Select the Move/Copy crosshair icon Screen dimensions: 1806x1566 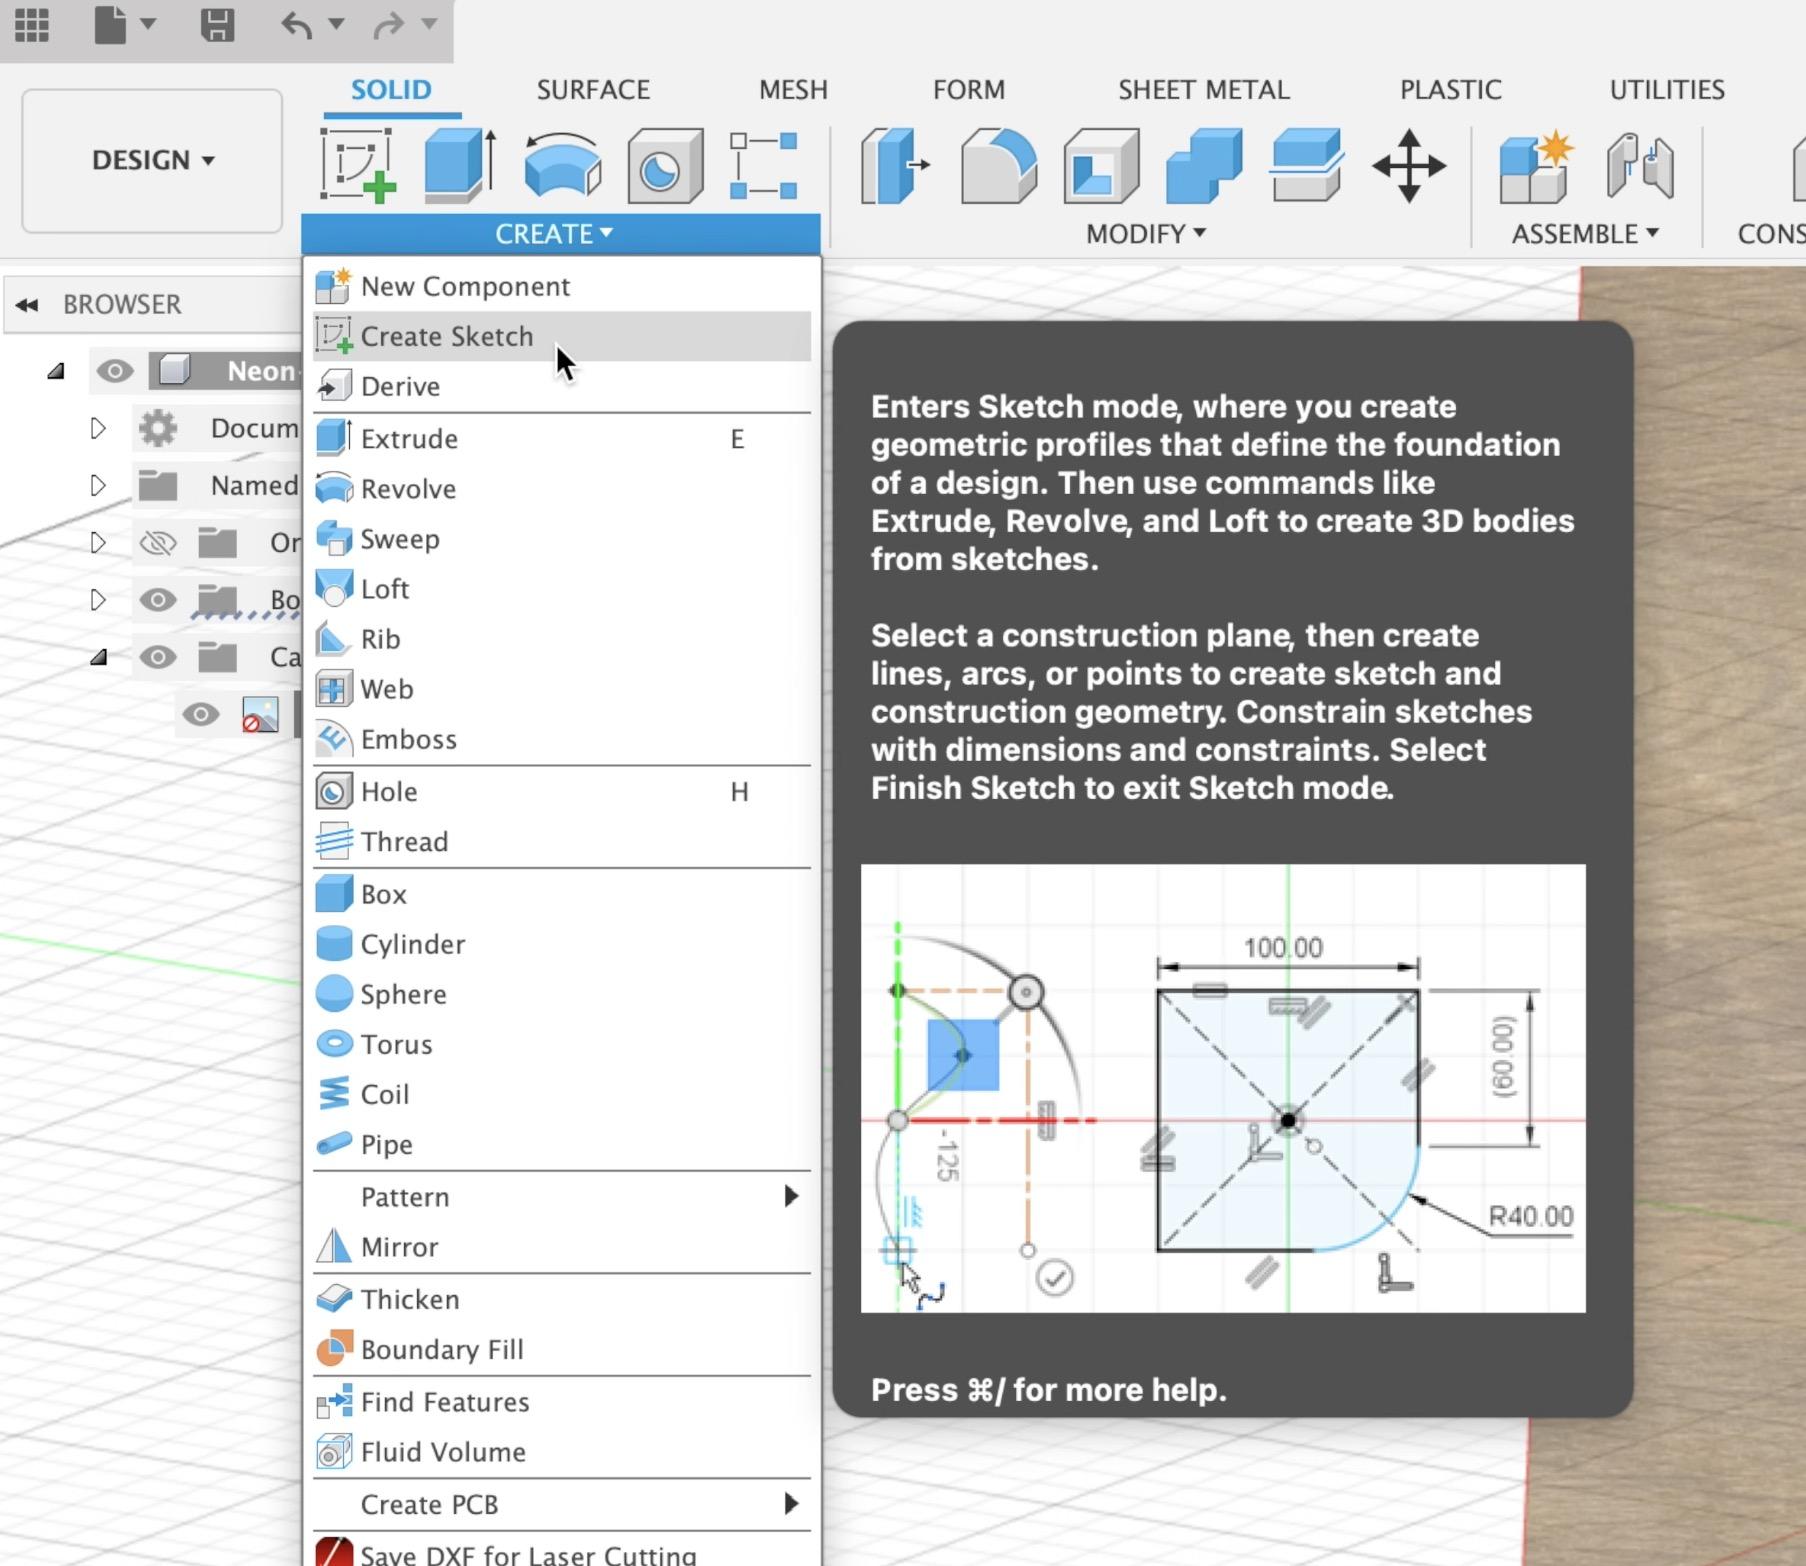coord(1410,167)
